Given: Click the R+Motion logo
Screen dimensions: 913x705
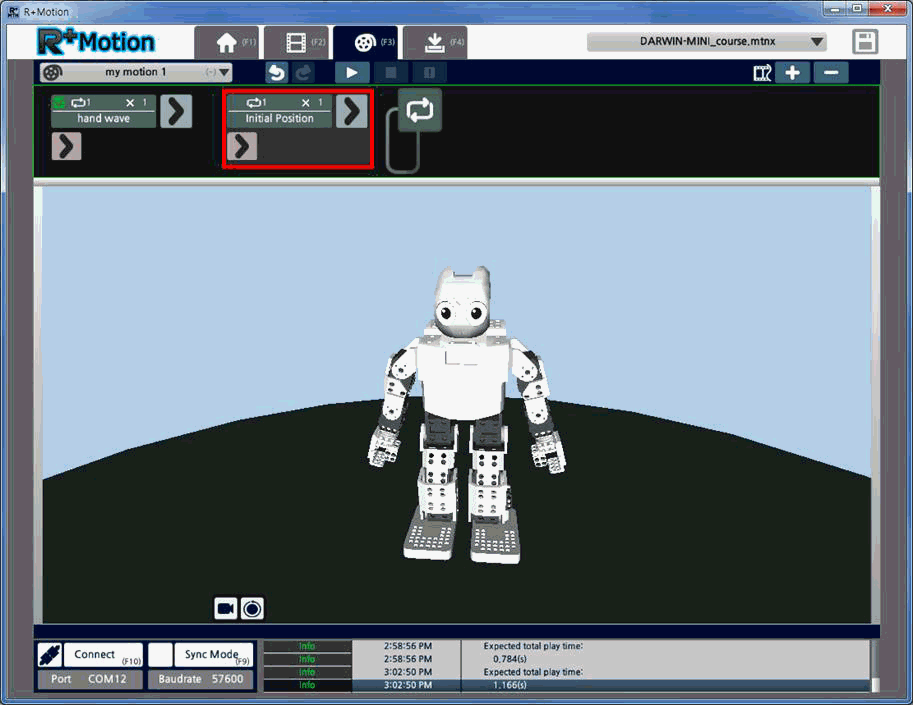Looking at the screenshot, I should [96, 42].
